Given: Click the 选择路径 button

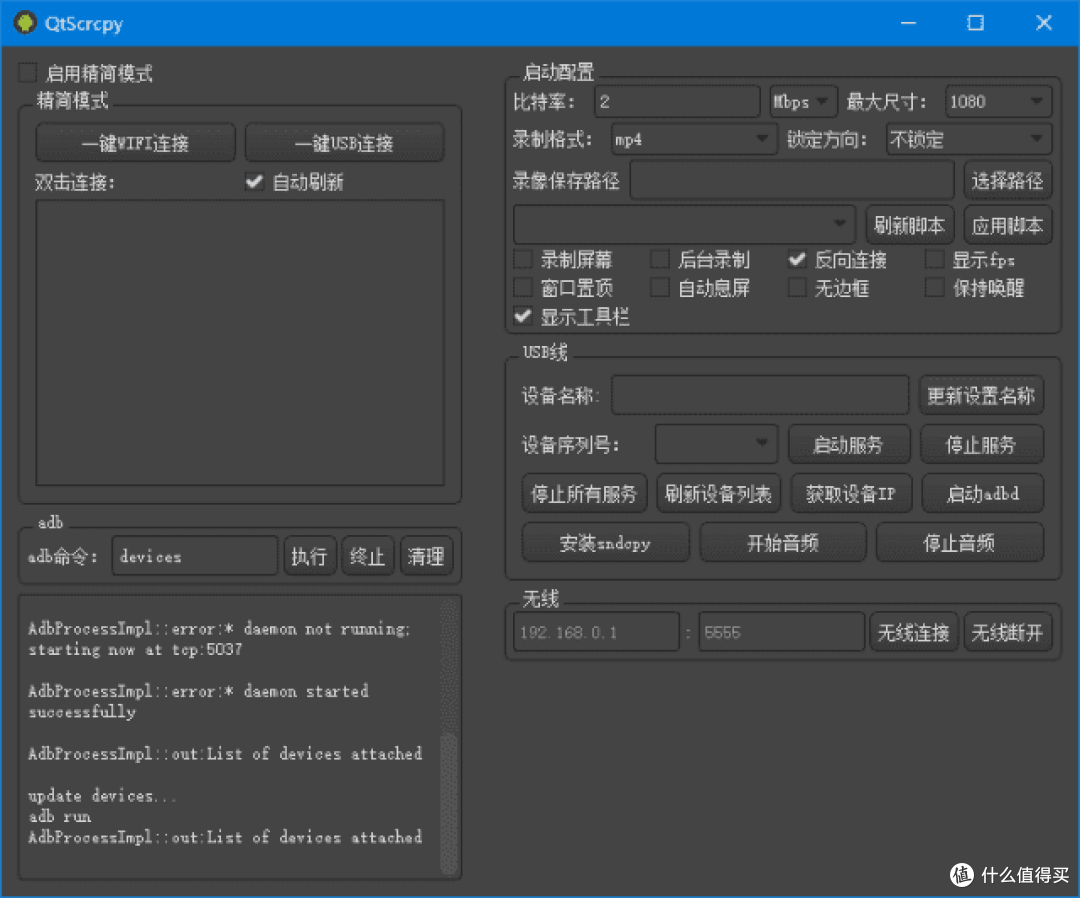Looking at the screenshot, I should click(1008, 181).
